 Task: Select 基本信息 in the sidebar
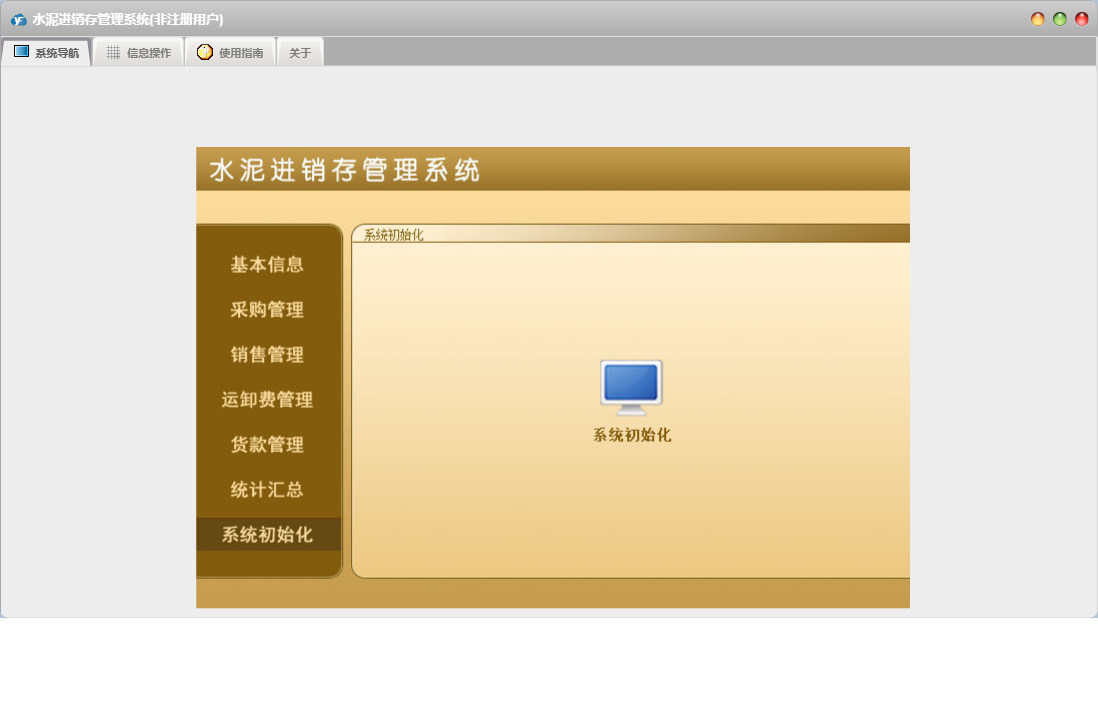(x=267, y=265)
